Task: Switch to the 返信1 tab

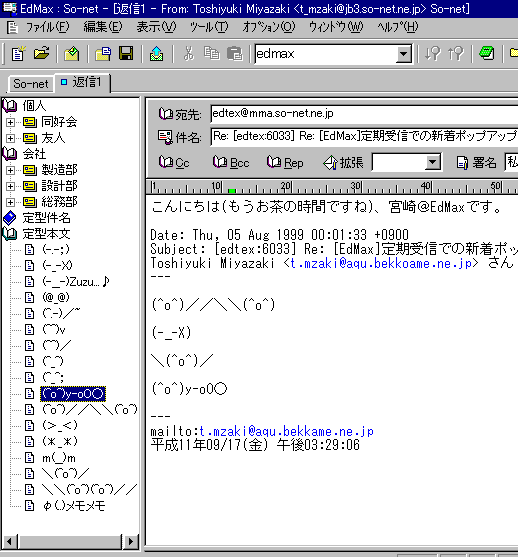Action: coord(82,82)
